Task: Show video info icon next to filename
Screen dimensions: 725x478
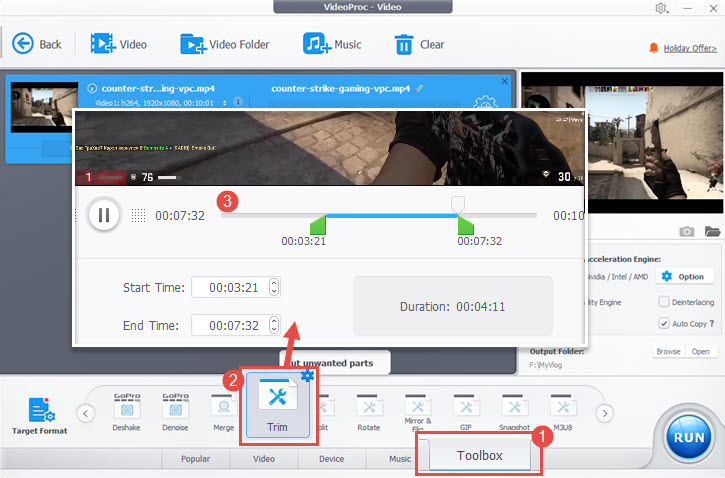Action: (92, 88)
